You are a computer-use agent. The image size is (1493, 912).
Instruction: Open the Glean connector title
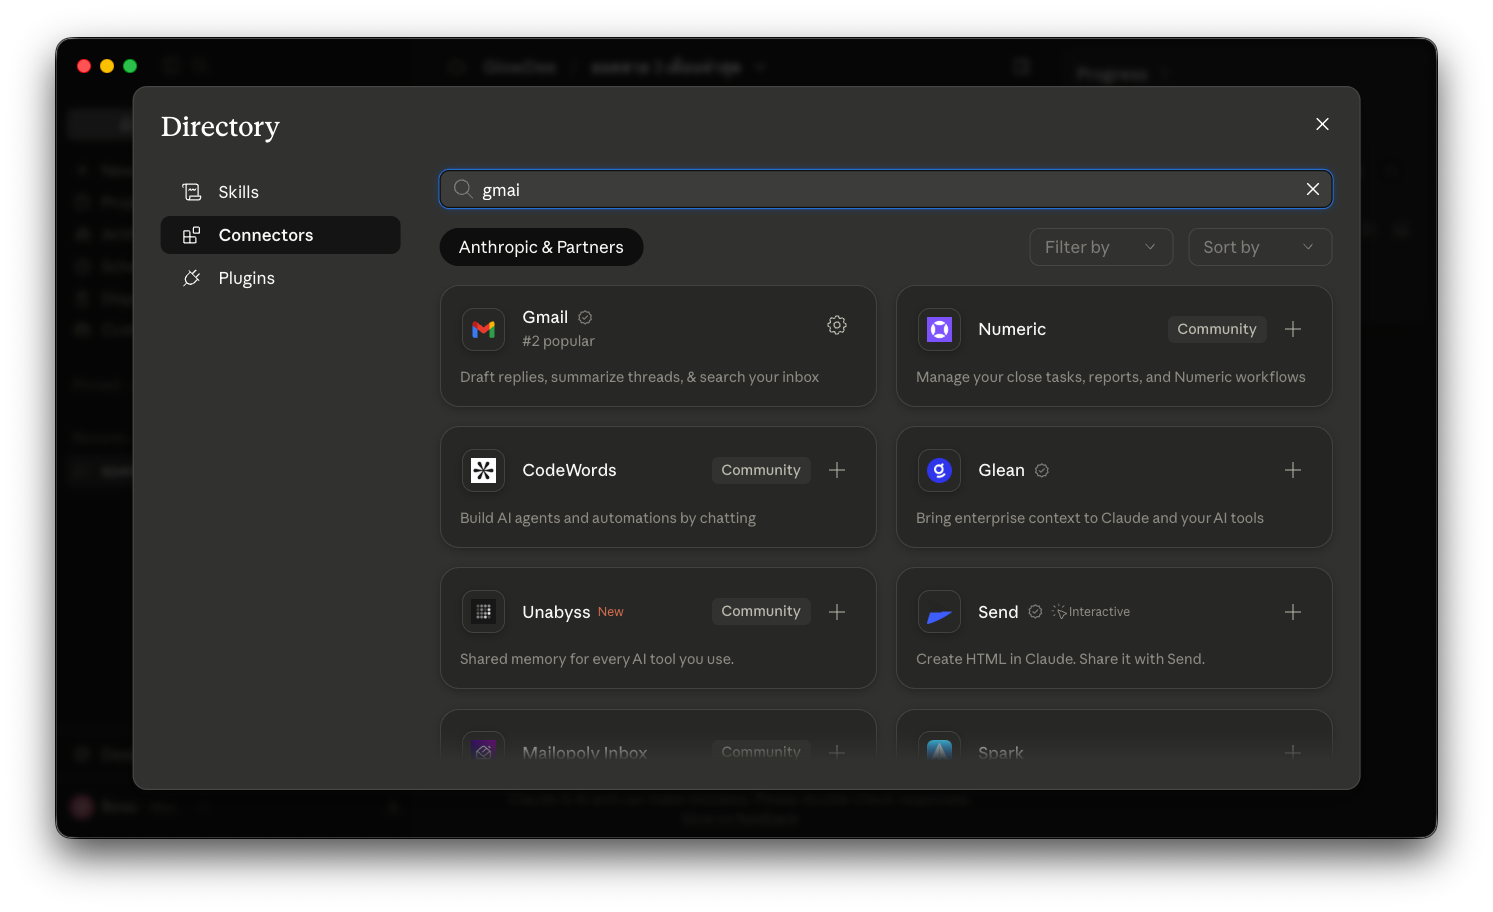pyautogui.click(x=1001, y=470)
